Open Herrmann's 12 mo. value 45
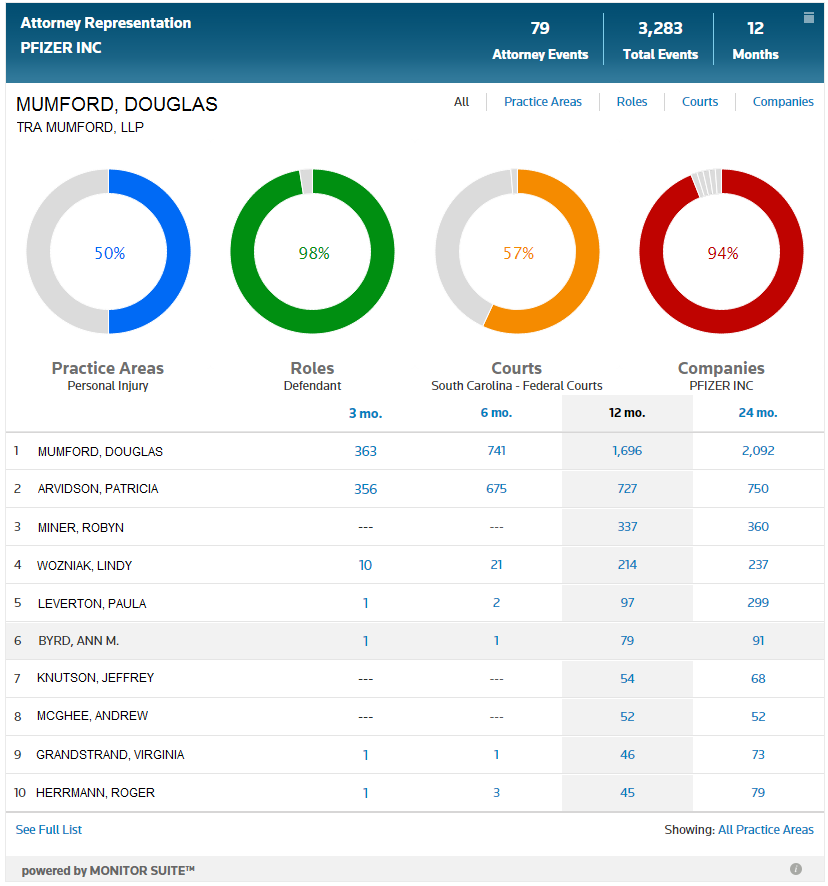 click(627, 793)
